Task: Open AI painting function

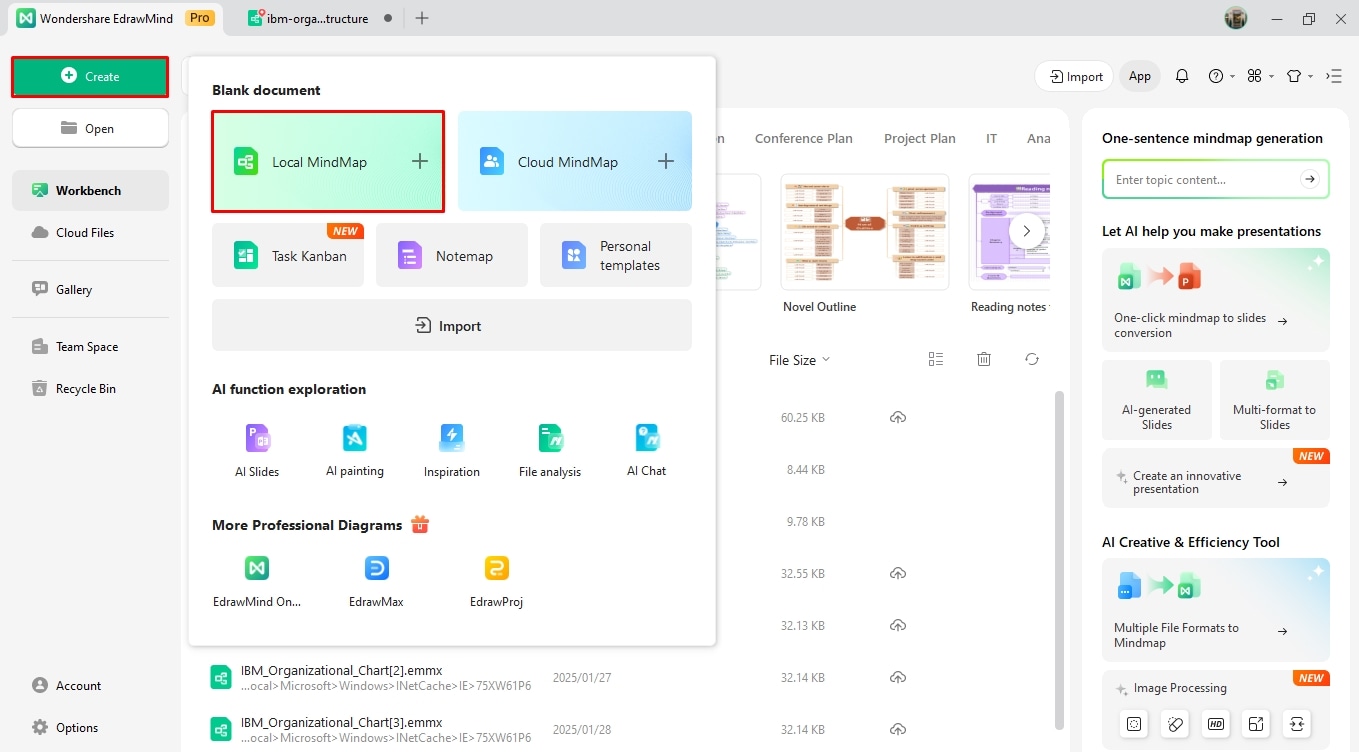Action: click(355, 451)
